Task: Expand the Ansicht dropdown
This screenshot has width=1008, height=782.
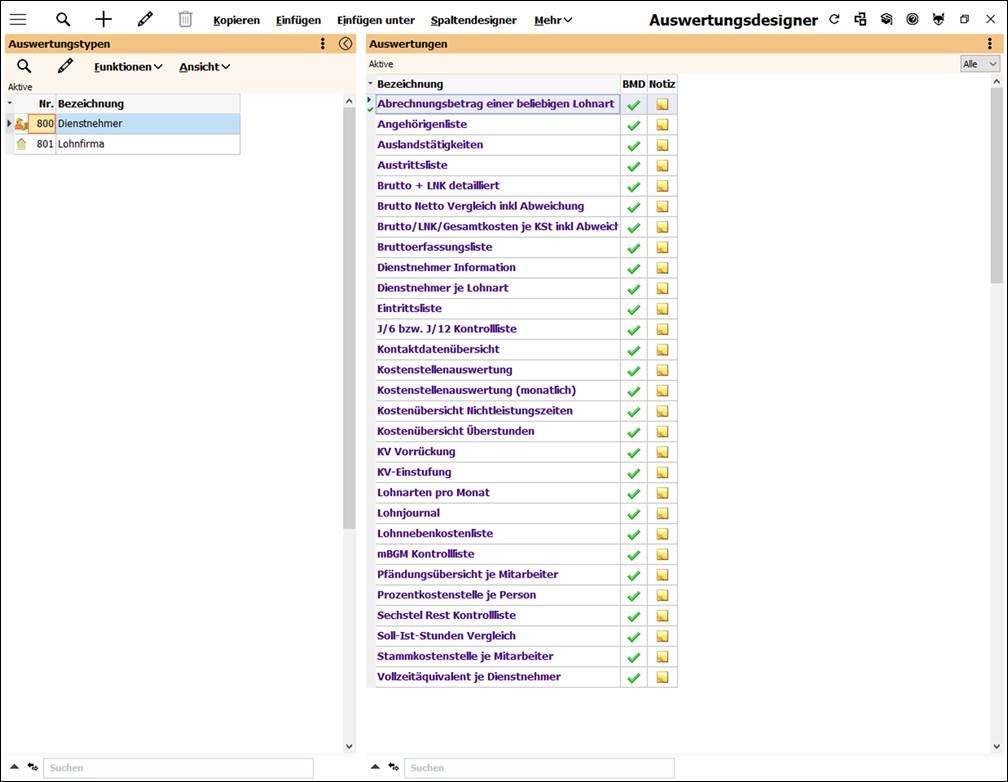Action: (x=204, y=67)
